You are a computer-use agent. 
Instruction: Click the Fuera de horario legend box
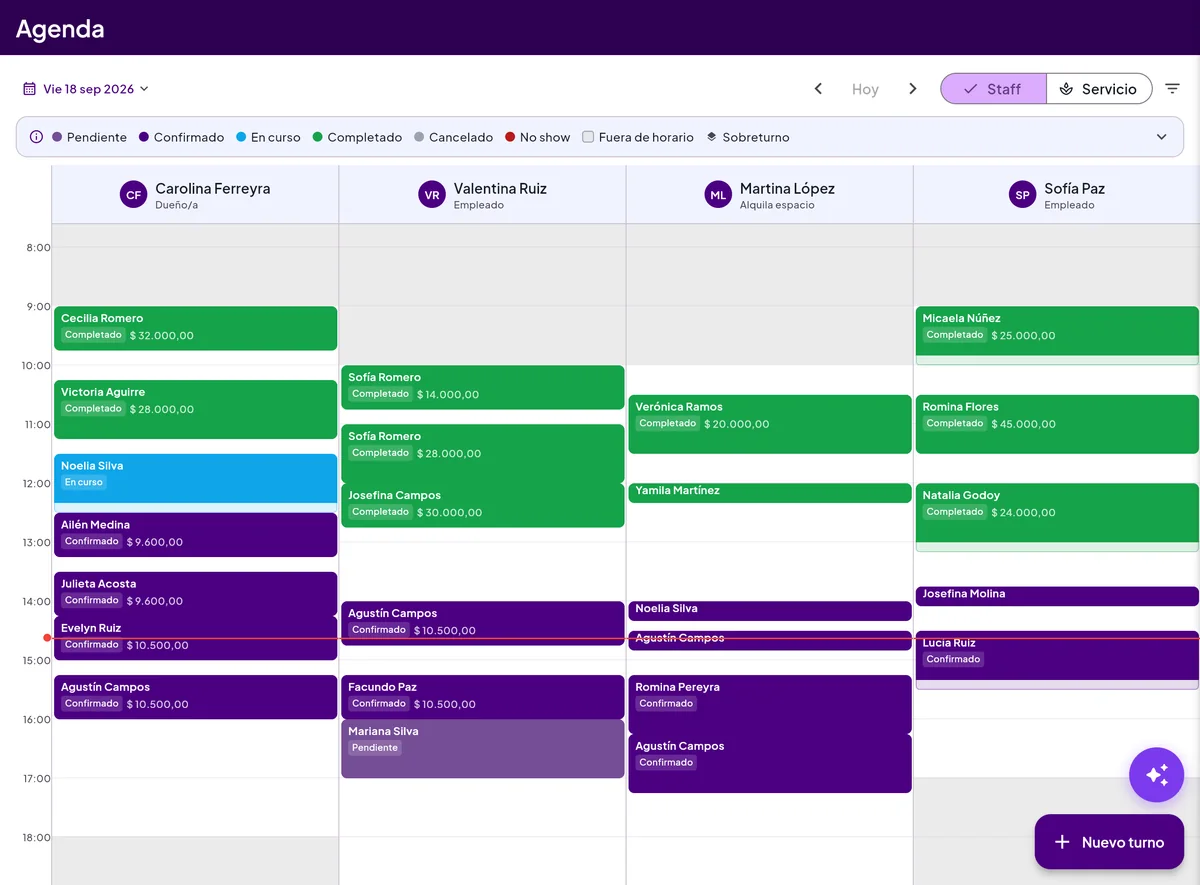coord(588,137)
